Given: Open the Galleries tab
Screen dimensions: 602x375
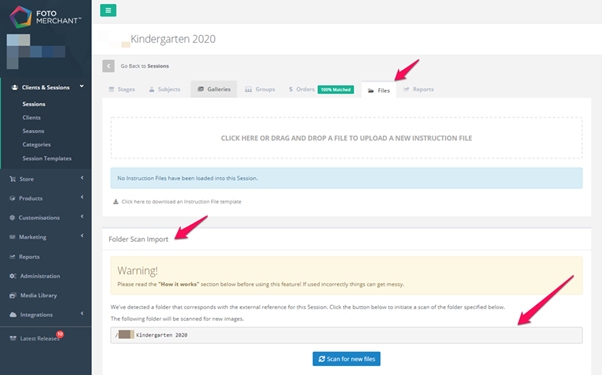Looking at the screenshot, I should (x=214, y=89).
